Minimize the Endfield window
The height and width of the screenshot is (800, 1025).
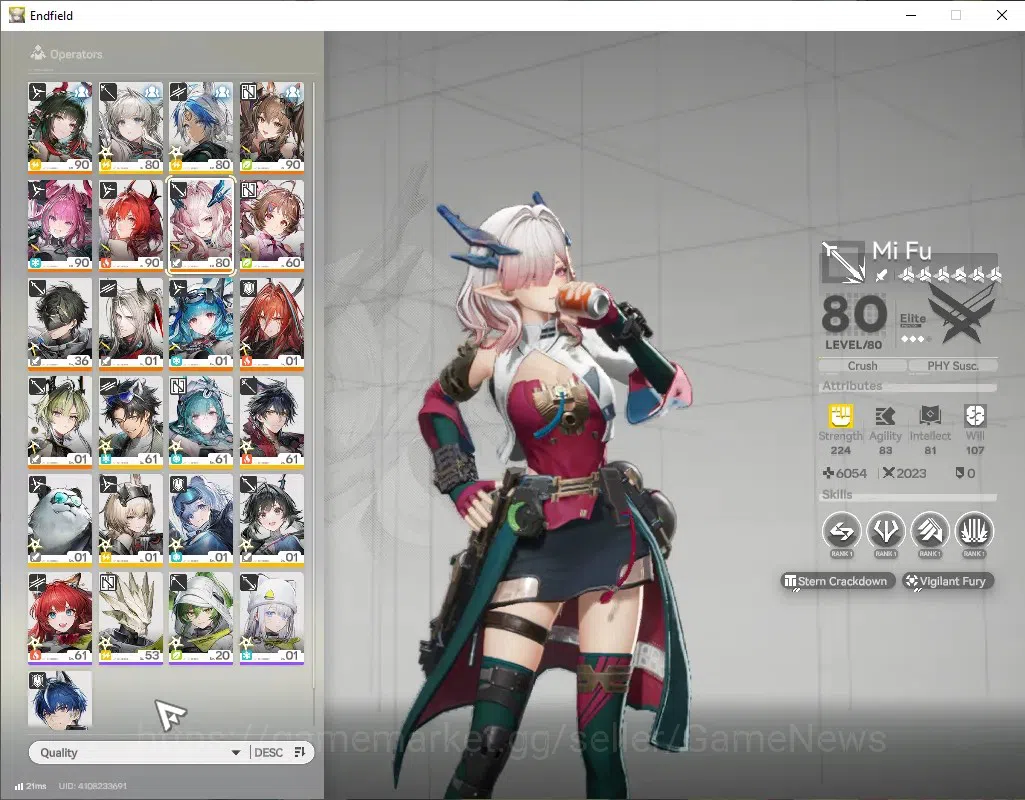911,15
